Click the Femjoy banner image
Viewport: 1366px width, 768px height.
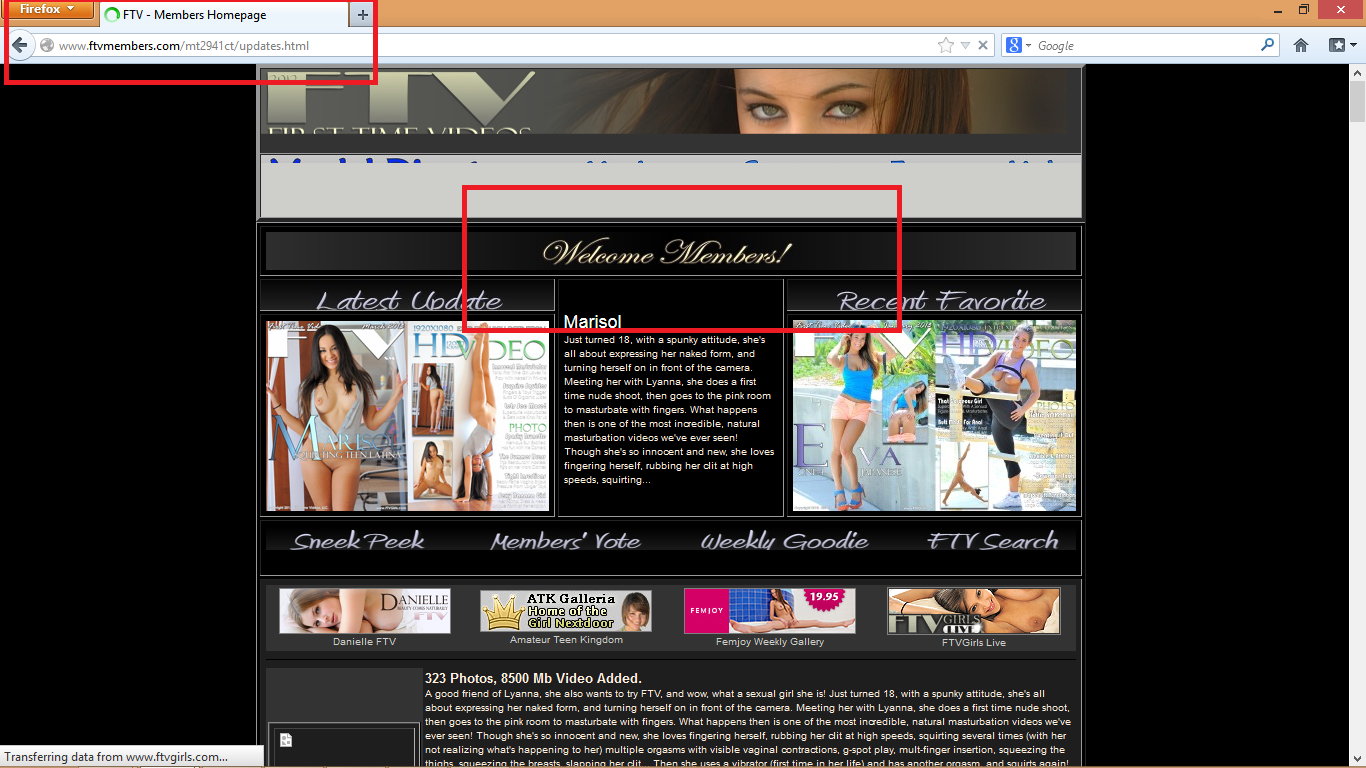[x=770, y=611]
